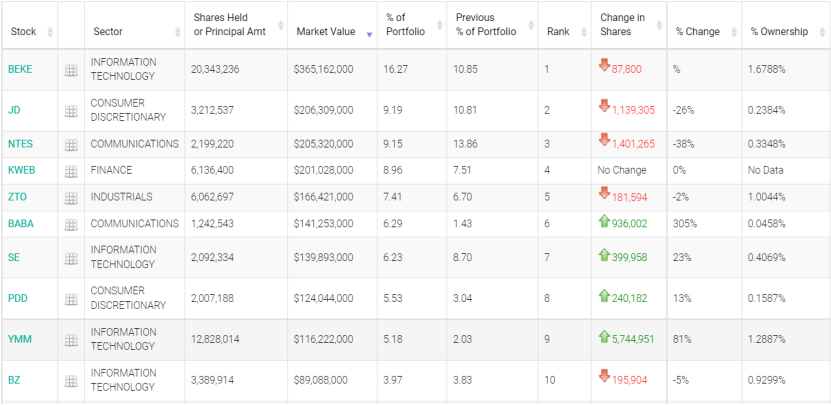The width and height of the screenshot is (831, 405).
Task: Sort by the Stock column header
Action: pos(23,32)
